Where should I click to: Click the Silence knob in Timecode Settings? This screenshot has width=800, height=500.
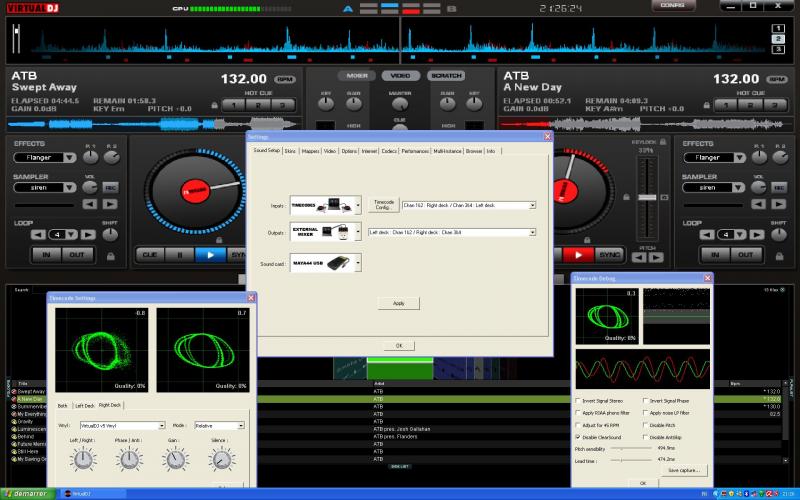(x=221, y=458)
